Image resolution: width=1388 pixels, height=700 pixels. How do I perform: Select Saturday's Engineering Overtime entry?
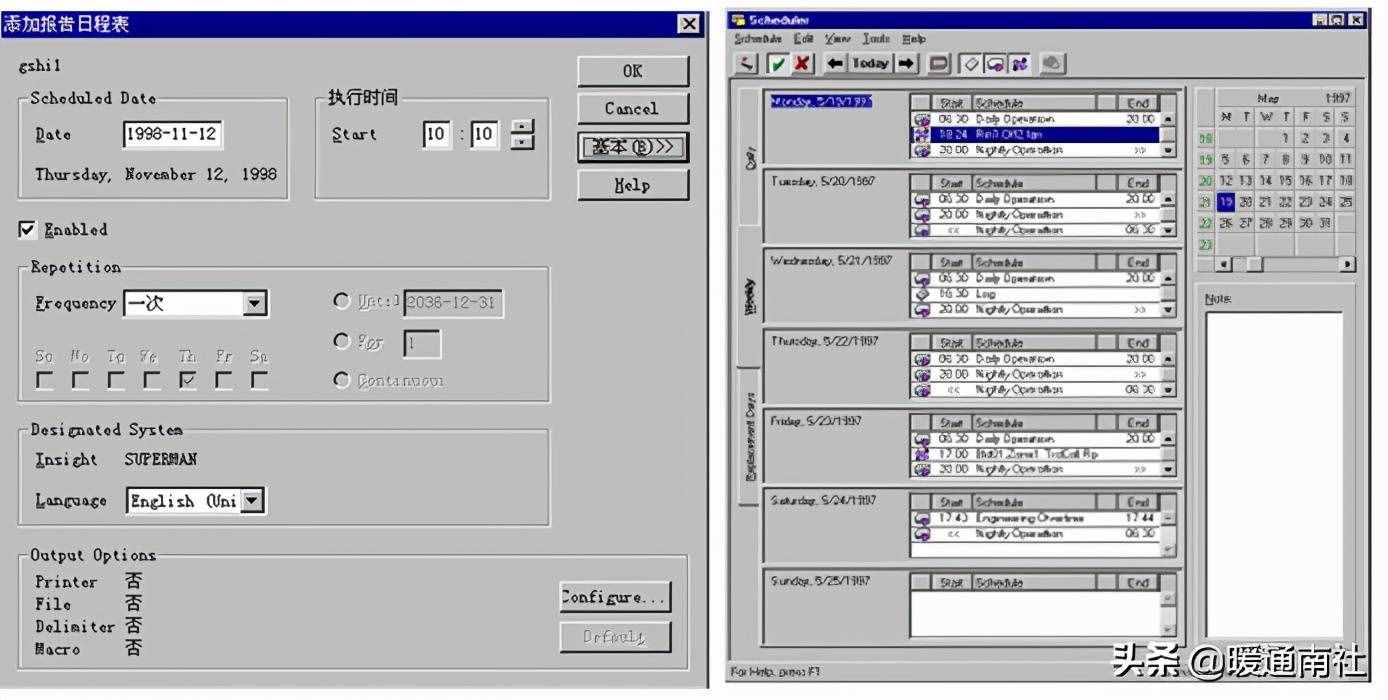click(1036, 518)
